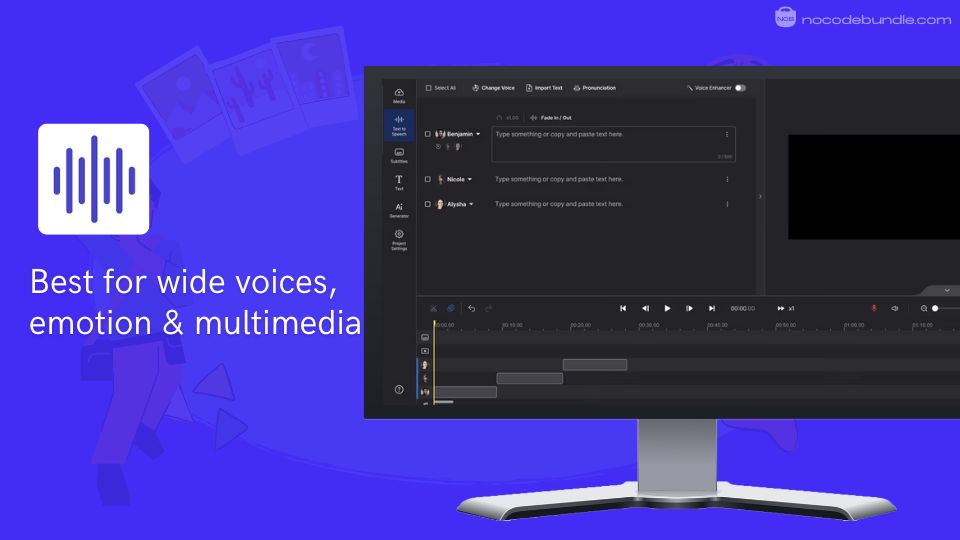Click the Fade In / Out button

[551, 118]
